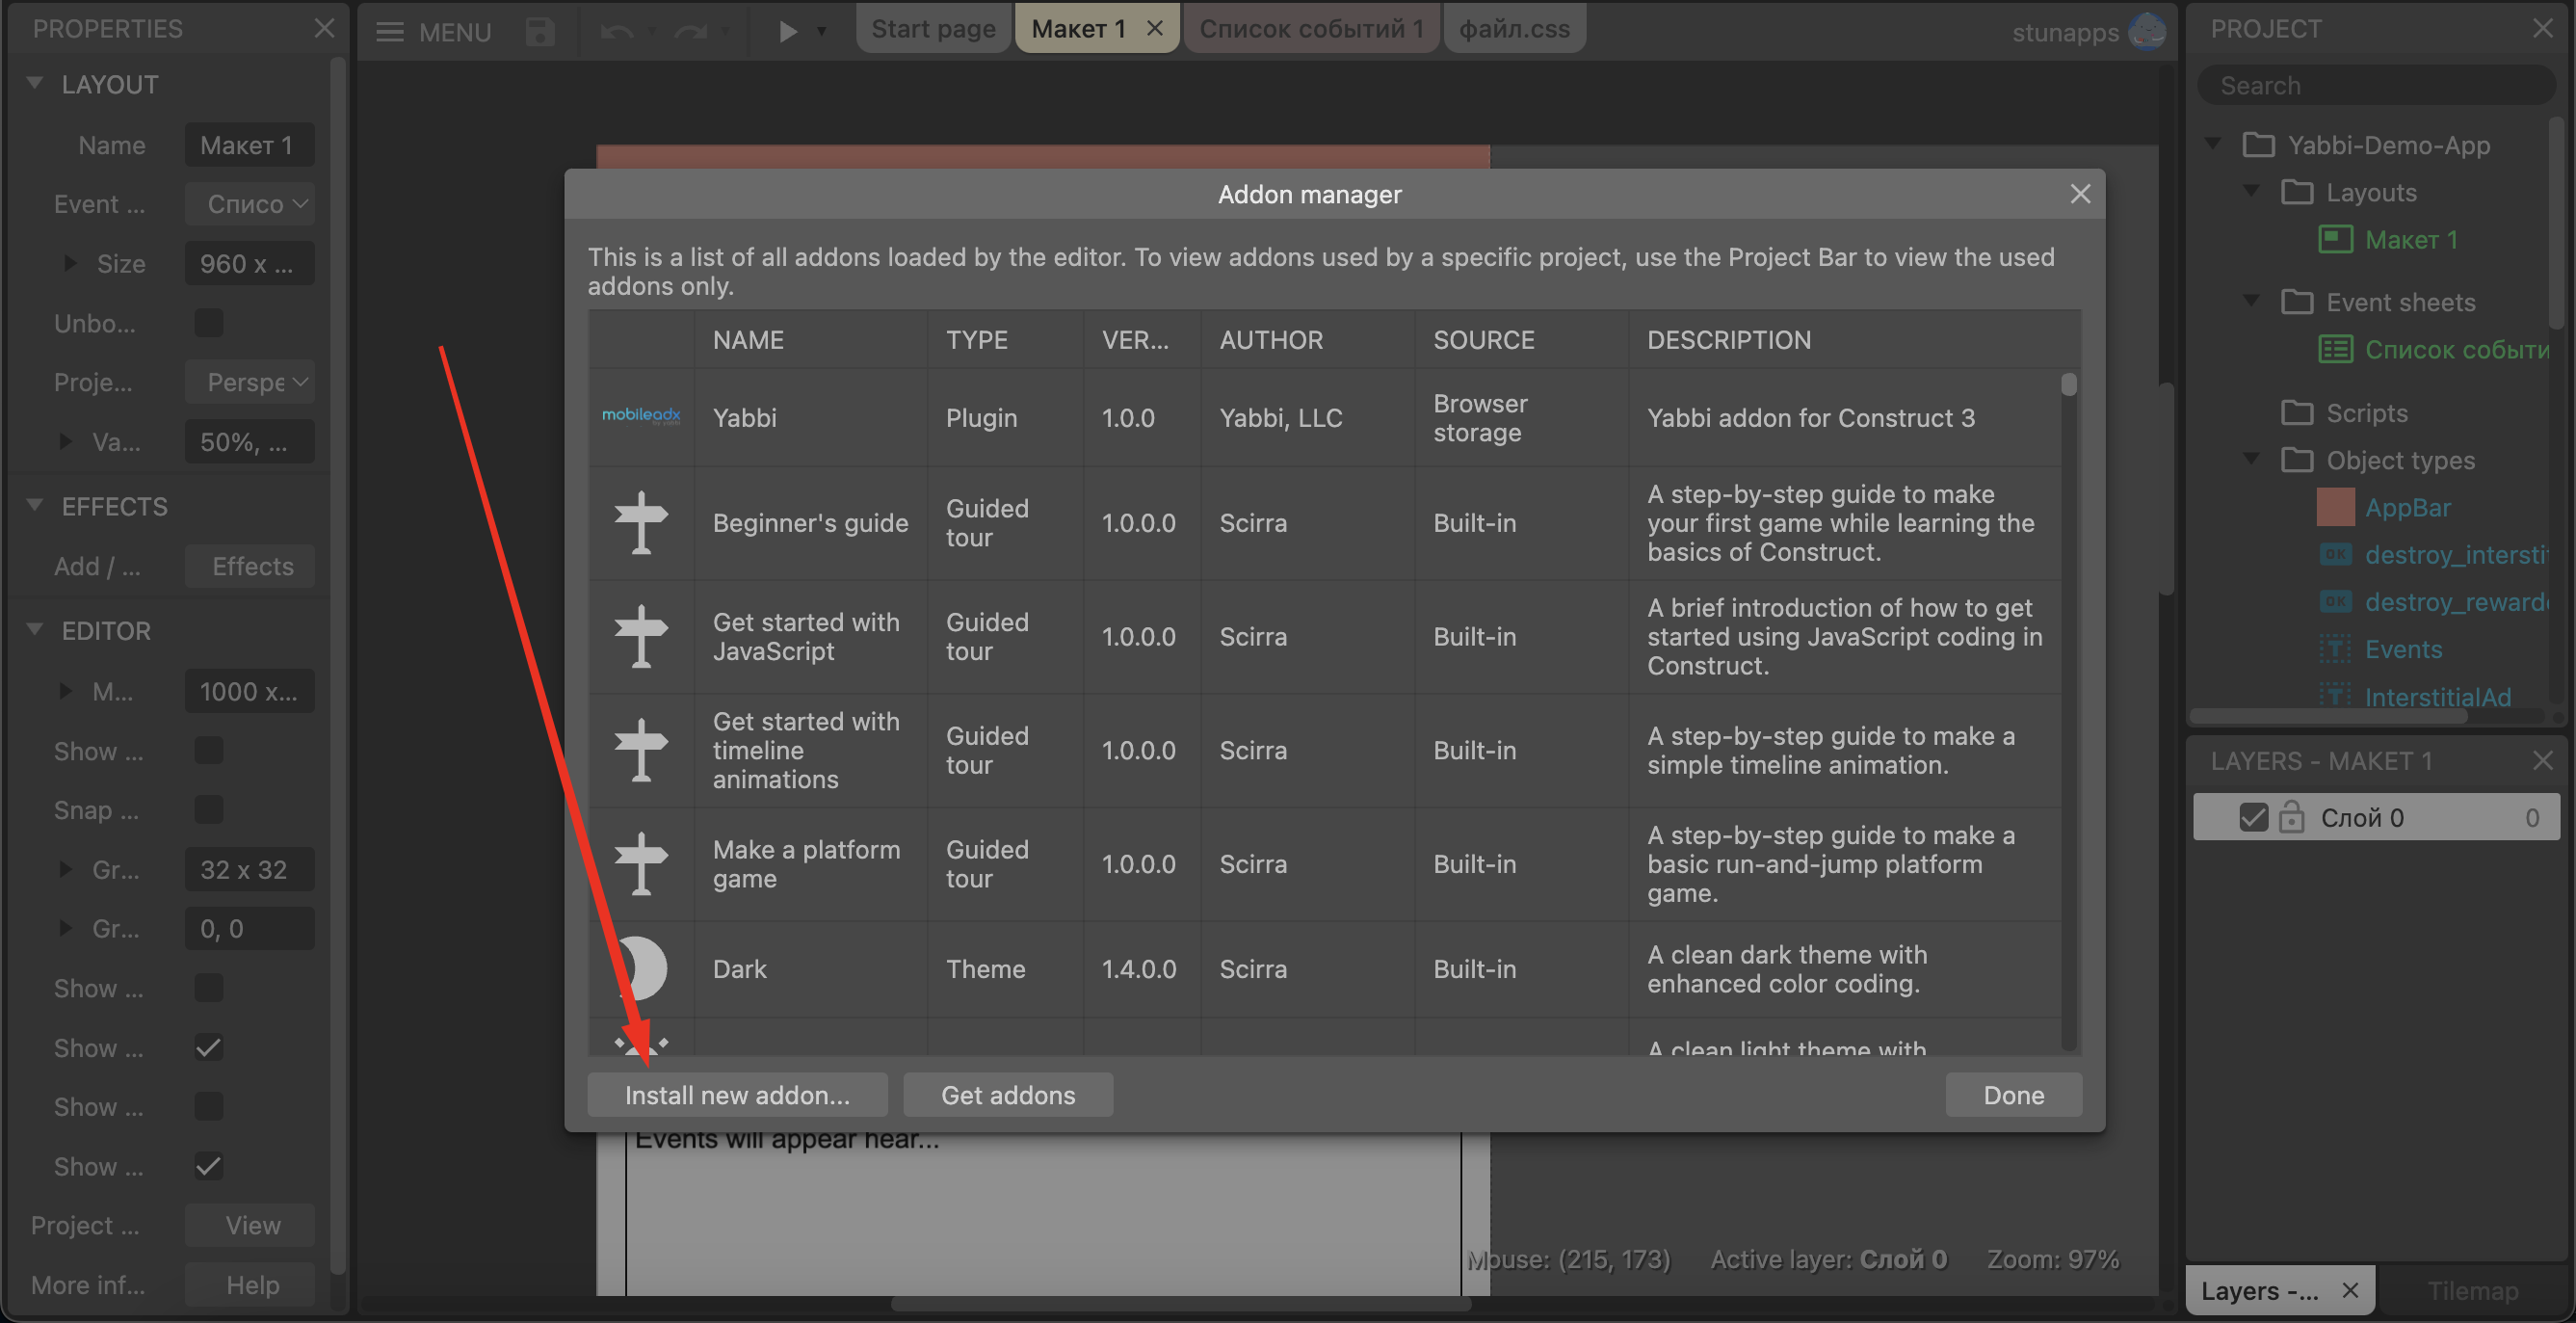Click Beginner's guide signpost icon
Viewport: 2576px width, 1323px height.
[641, 522]
